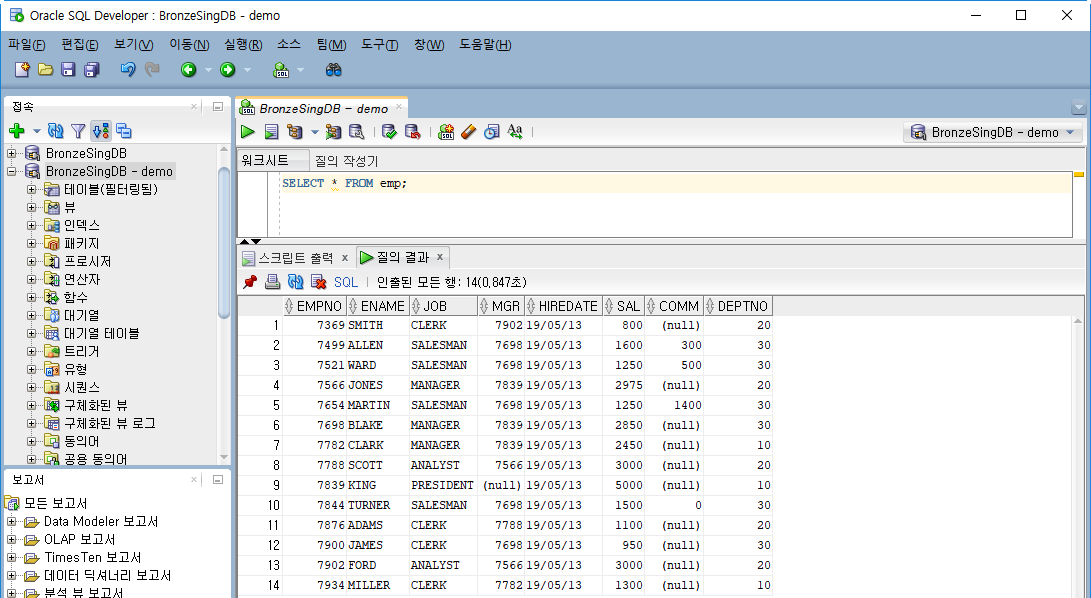The width and height of the screenshot is (1091, 598).
Task: Expand the BronzeSingDB connection node
Action: (x=12, y=153)
